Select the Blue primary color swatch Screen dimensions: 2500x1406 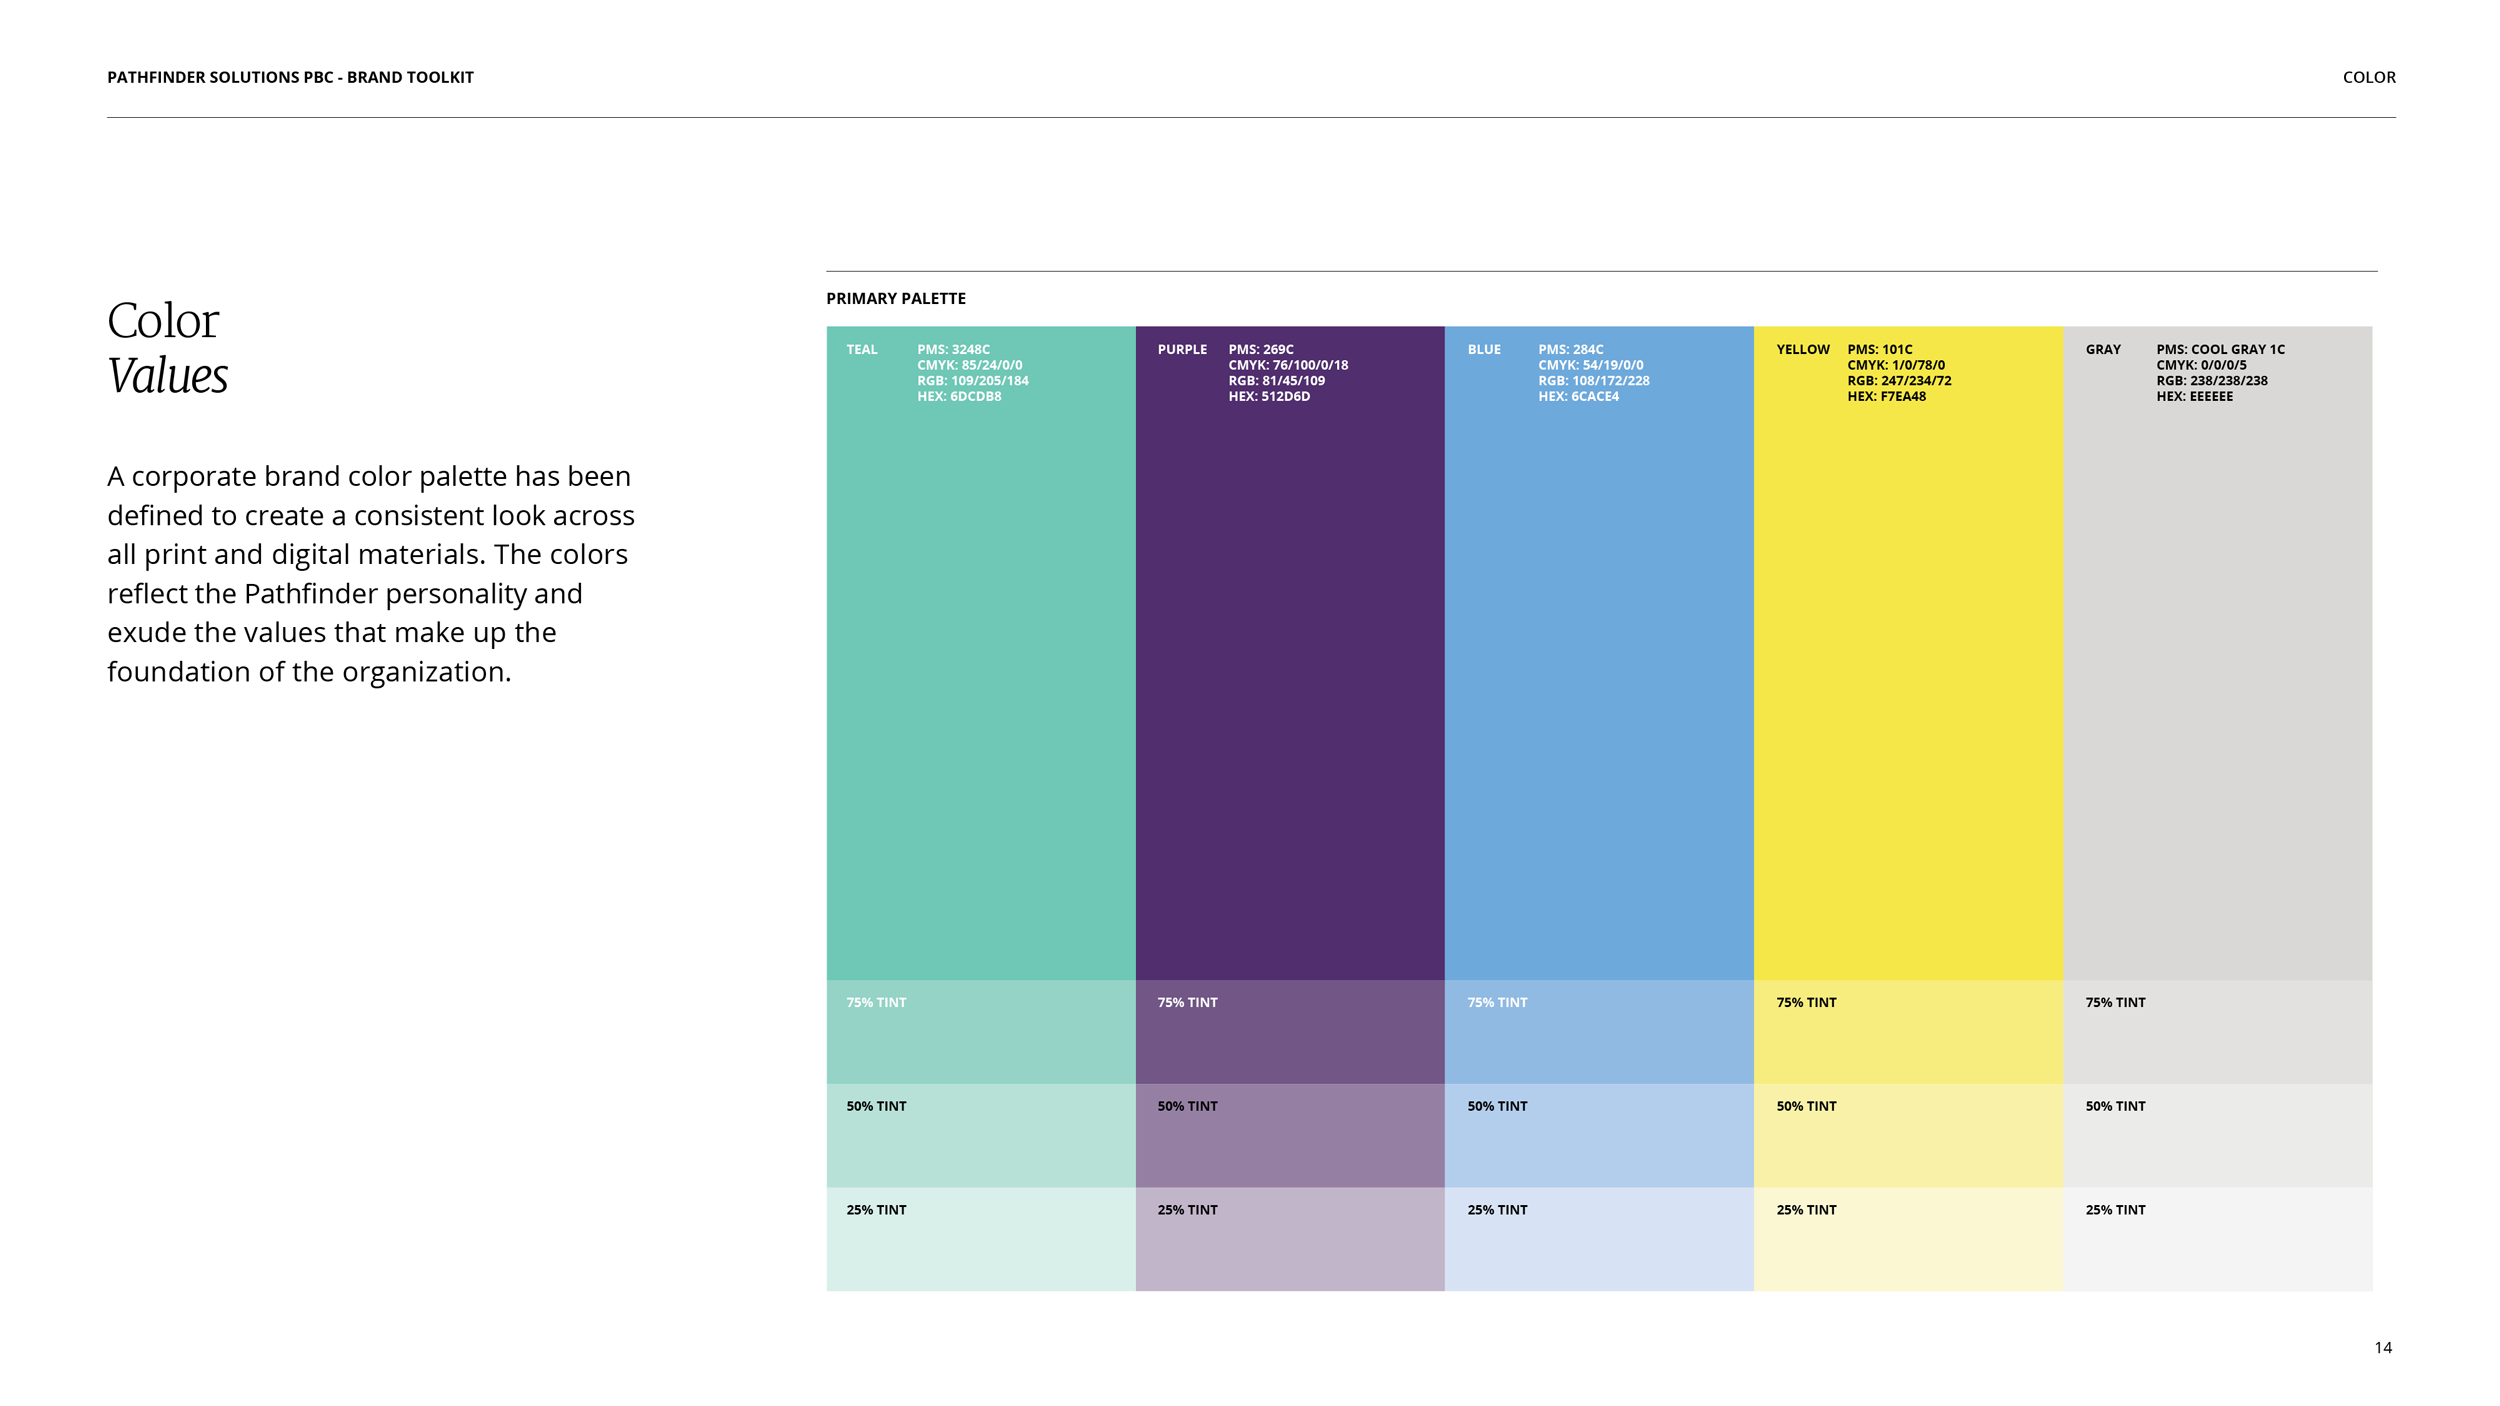(x=1600, y=650)
